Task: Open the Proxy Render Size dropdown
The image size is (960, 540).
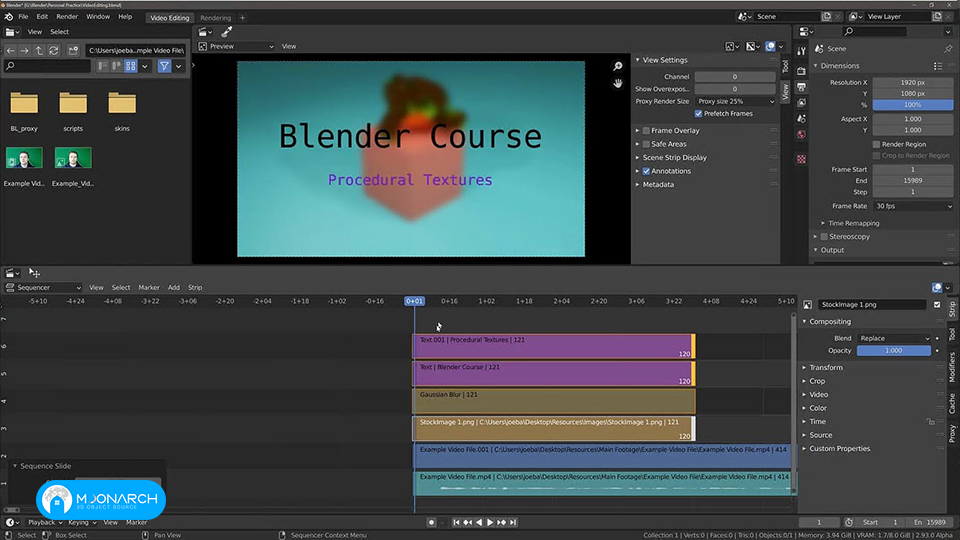Action: click(x=735, y=101)
